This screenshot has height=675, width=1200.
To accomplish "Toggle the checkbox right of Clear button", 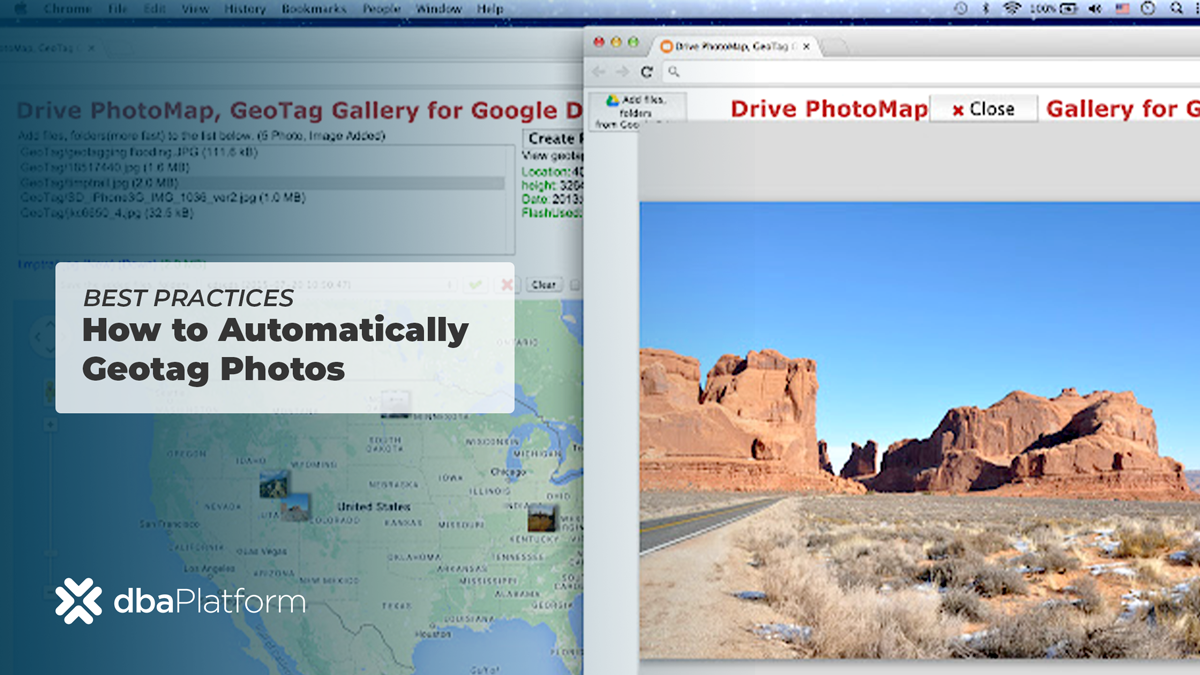I will [573, 285].
